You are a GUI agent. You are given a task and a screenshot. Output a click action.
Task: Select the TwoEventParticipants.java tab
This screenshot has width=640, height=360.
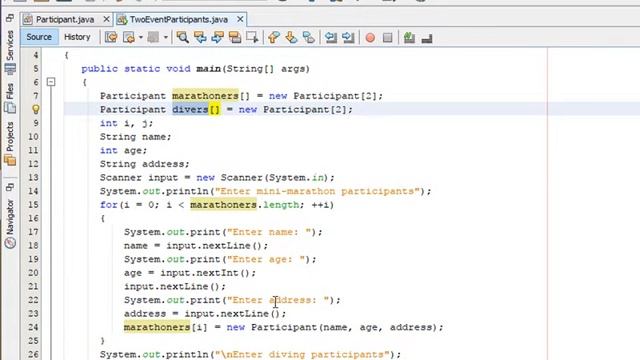click(179, 19)
